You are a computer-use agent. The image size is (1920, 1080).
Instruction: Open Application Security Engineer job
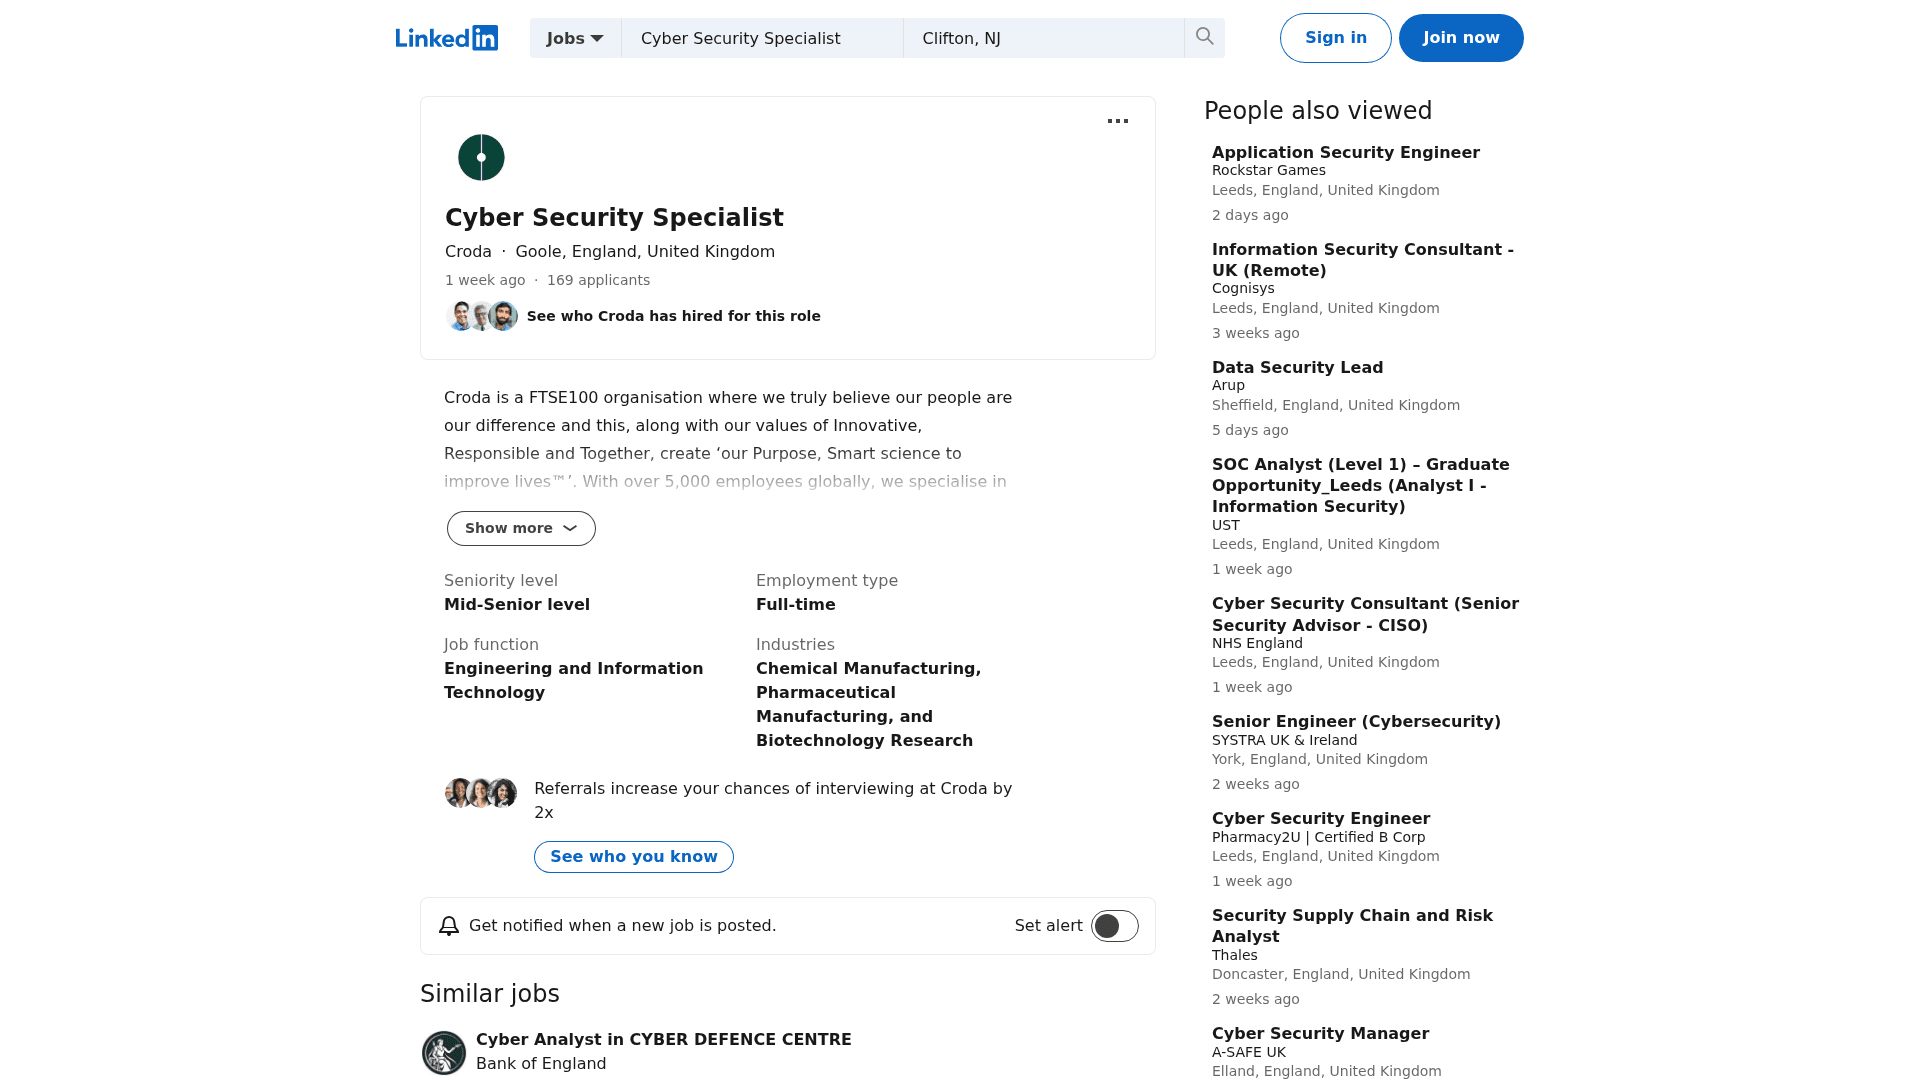click(1346, 152)
